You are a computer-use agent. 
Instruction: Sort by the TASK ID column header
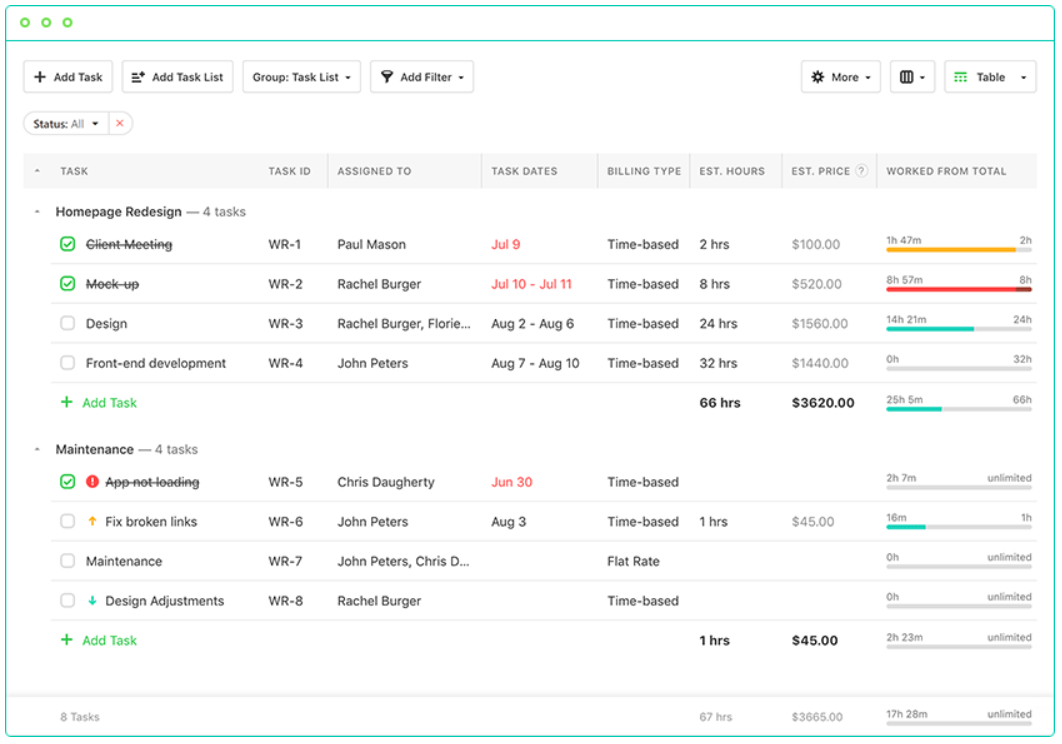point(289,171)
